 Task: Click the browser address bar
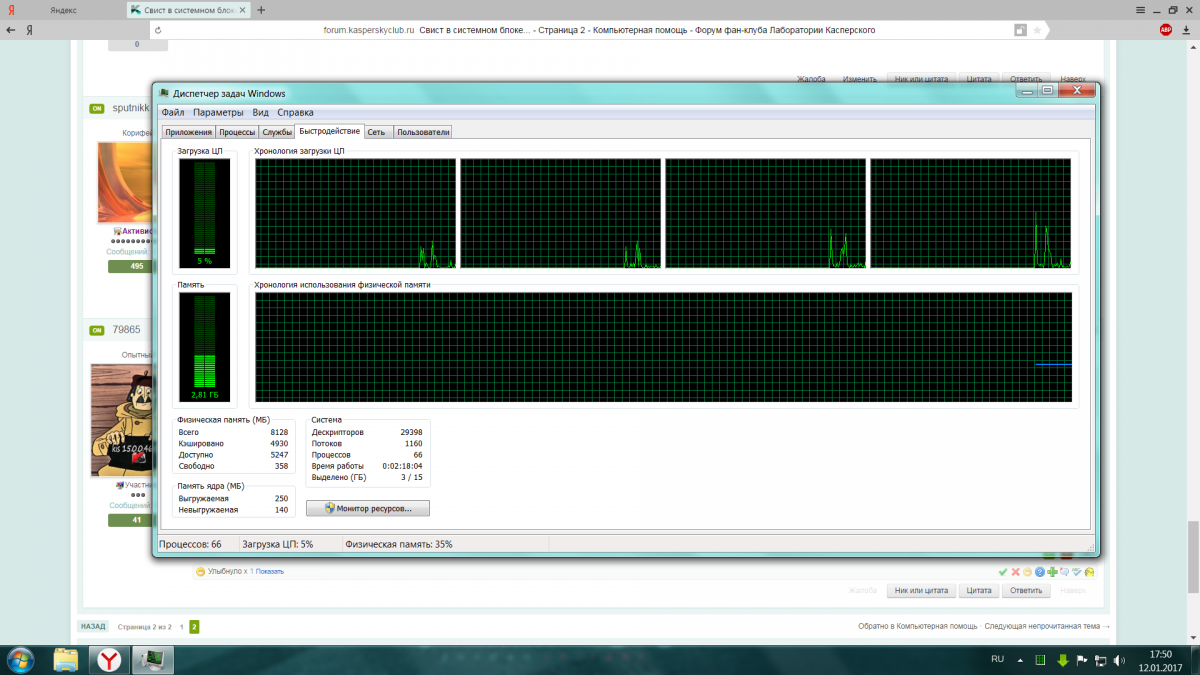coord(600,30)
